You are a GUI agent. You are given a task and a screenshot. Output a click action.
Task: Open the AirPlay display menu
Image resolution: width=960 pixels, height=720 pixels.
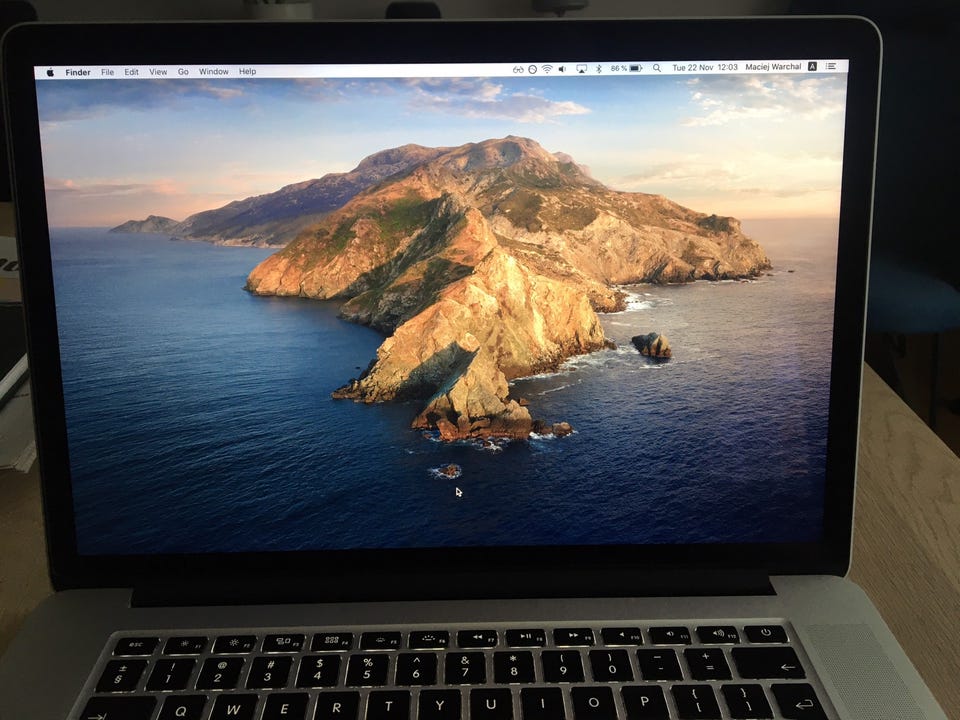(x=582, y=69)
